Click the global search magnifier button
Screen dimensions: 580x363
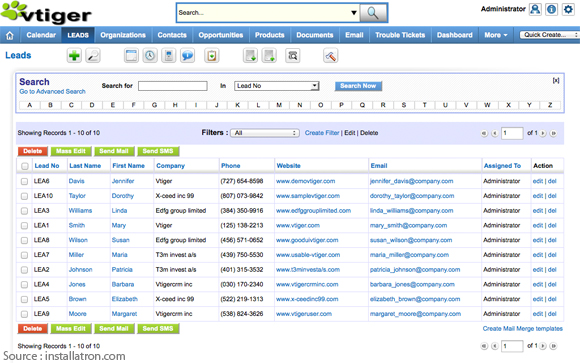coord(373,13)
